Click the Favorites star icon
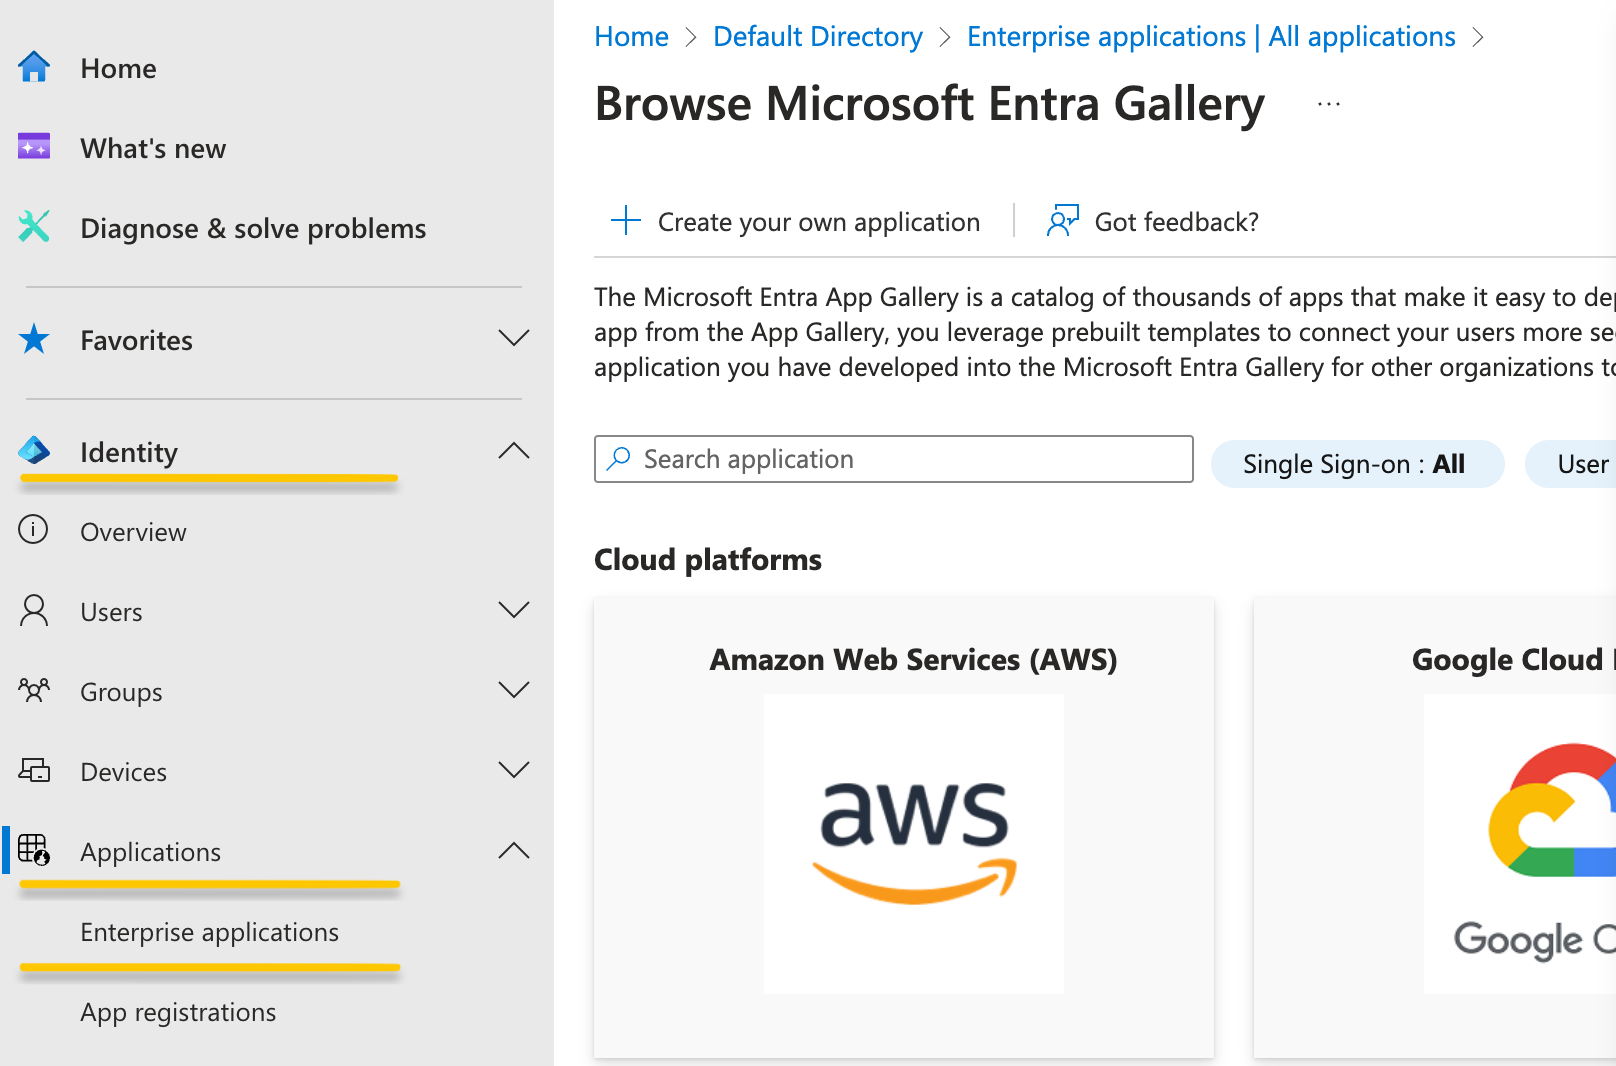The width and height of the screenshot is (1616, 1066). [x=34, y=339]
